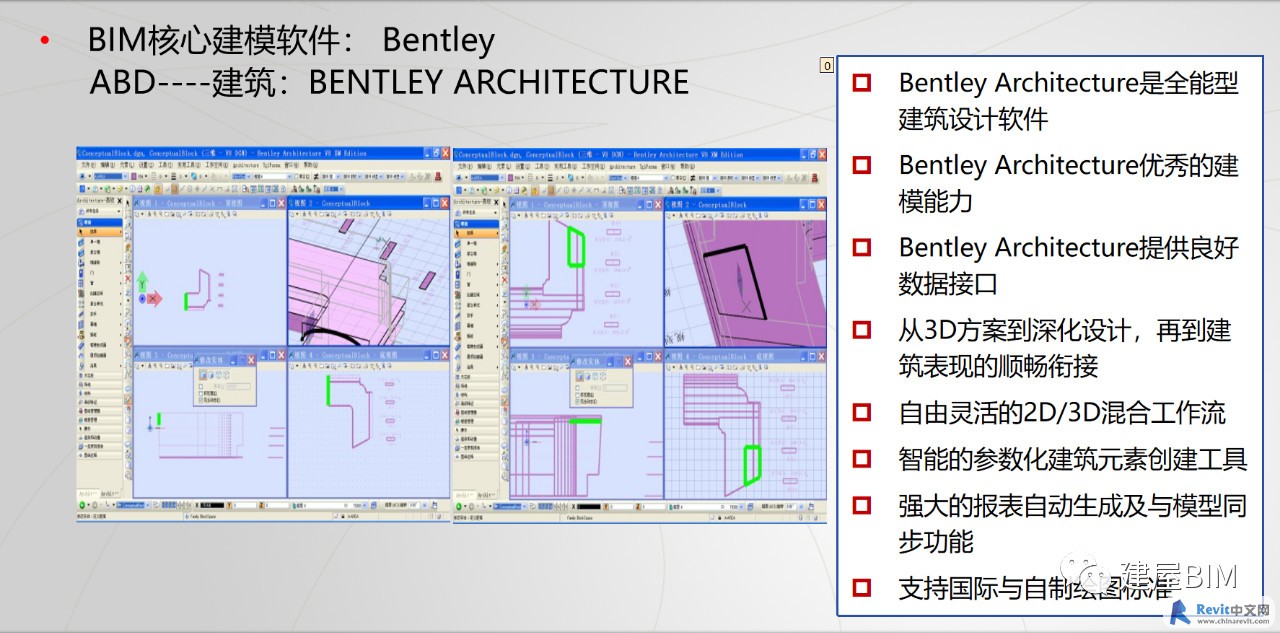Open 文件 menu in left Bentley window

coord(86,165)
